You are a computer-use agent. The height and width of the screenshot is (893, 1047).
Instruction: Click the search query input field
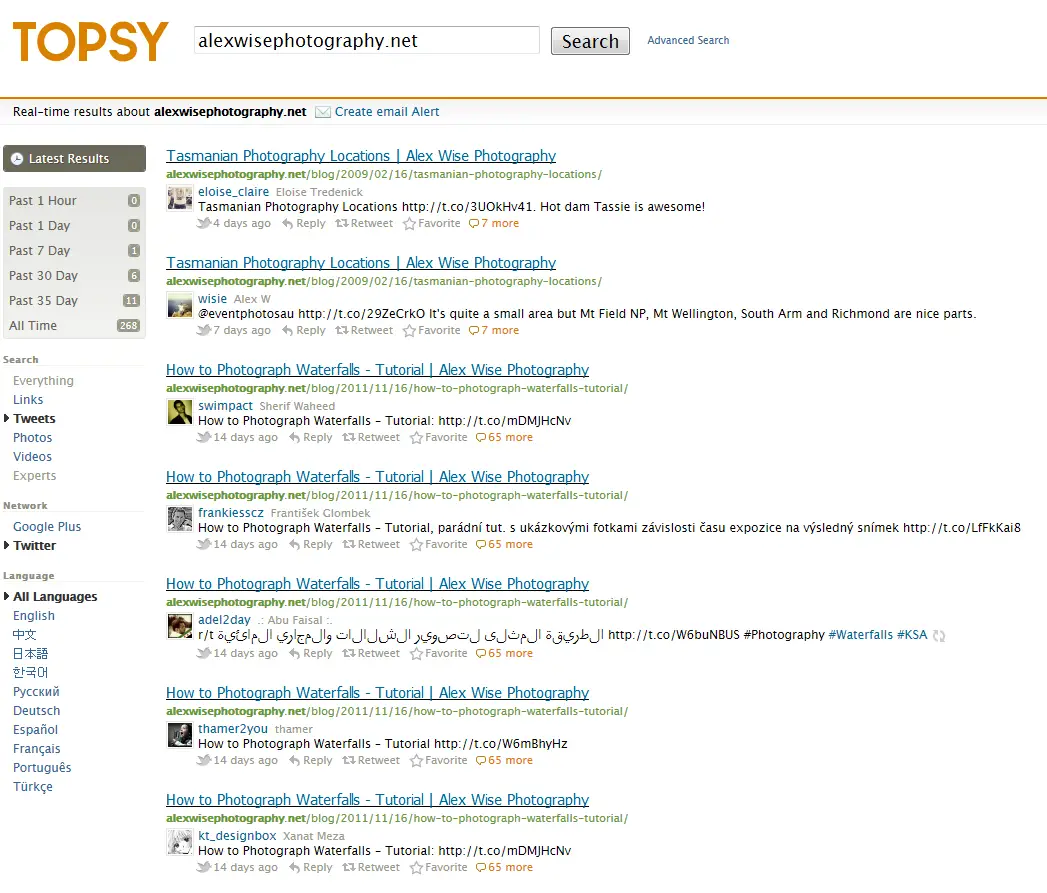tap(367, 41)
